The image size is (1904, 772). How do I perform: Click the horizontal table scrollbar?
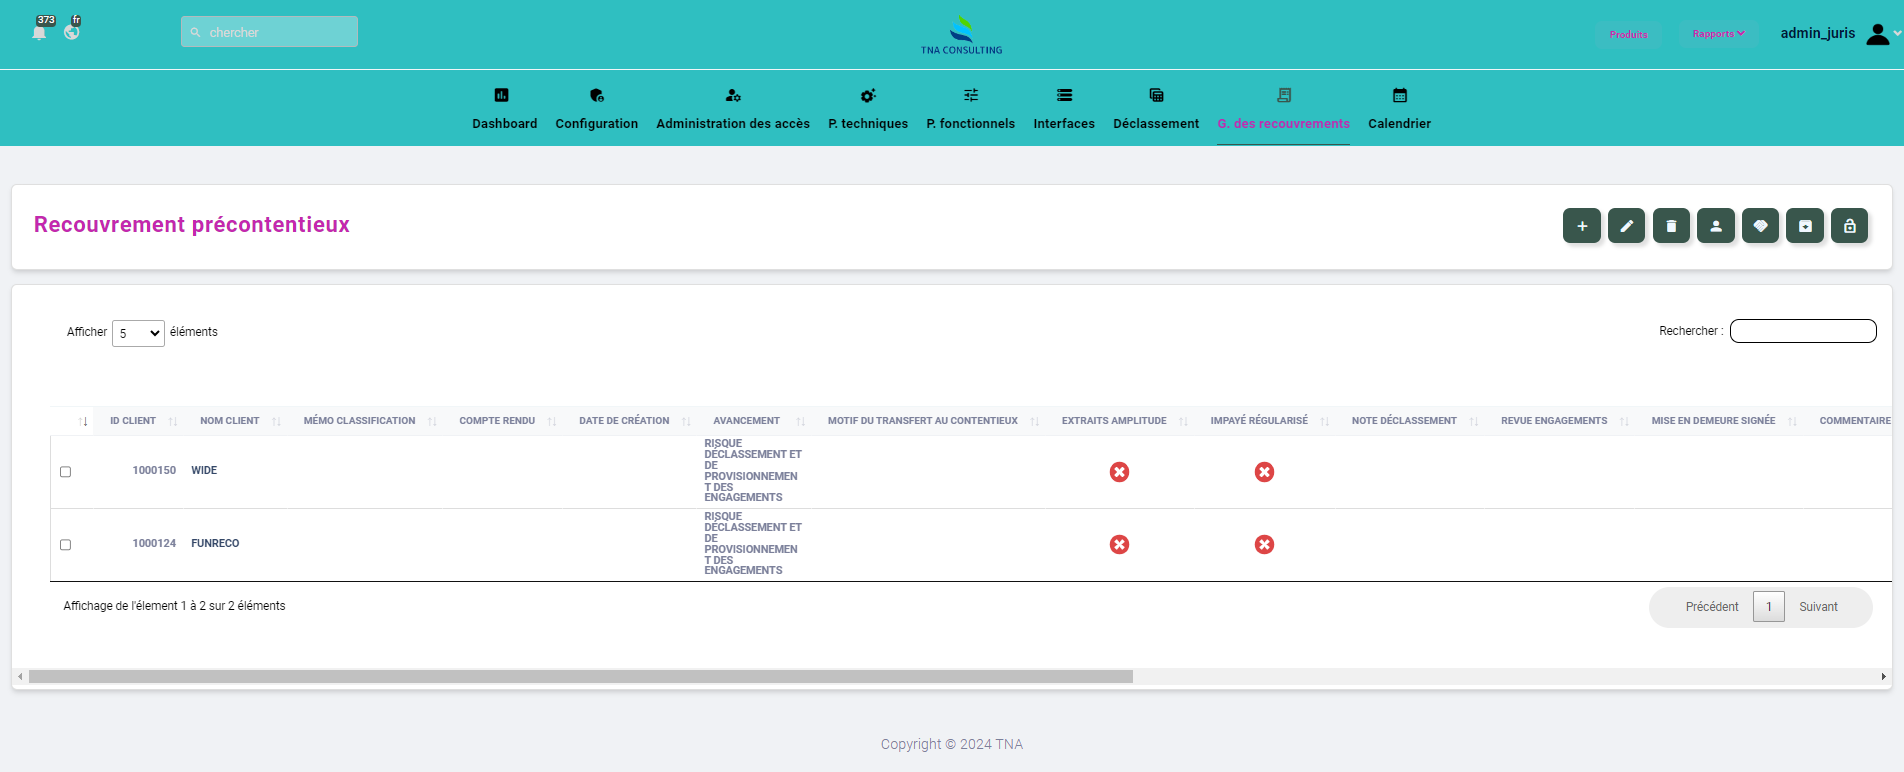[x=580, y=677]
